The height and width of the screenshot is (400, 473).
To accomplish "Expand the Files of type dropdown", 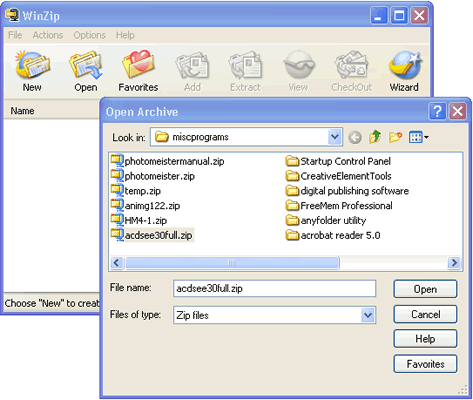I will 368,315.
